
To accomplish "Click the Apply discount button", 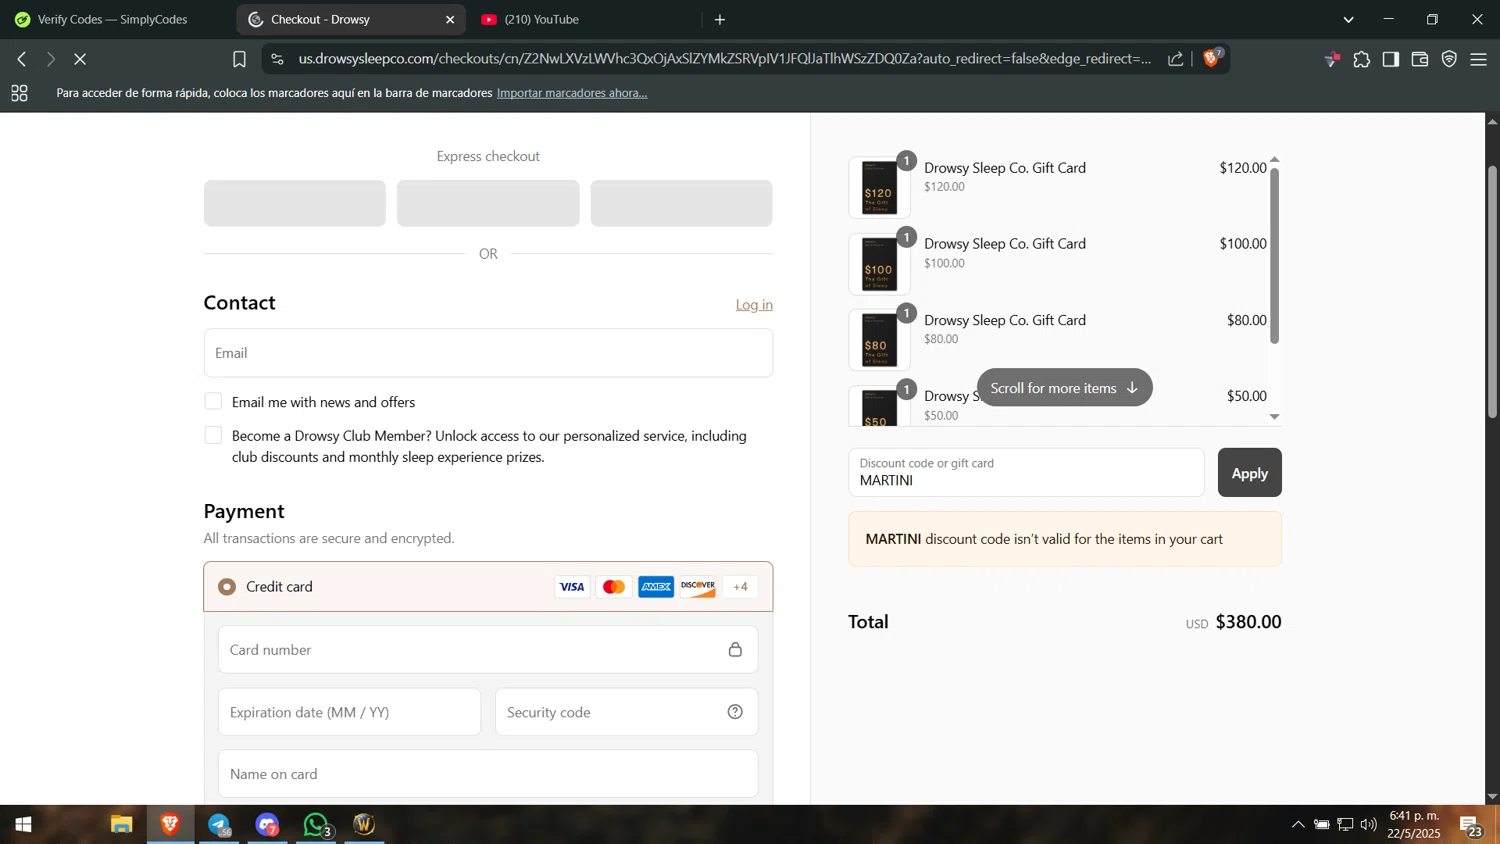I will [x=1250, y=473].
